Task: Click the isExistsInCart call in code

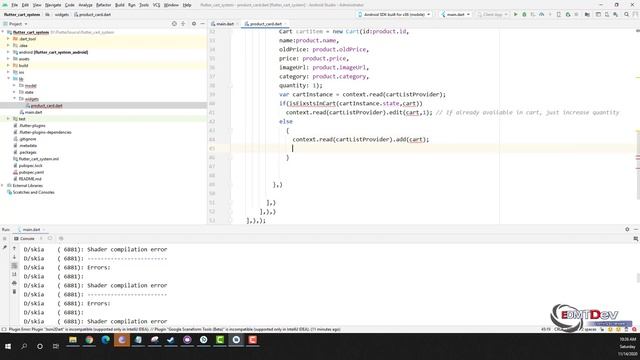Action: pyautogui.click(x=312, y=103)
